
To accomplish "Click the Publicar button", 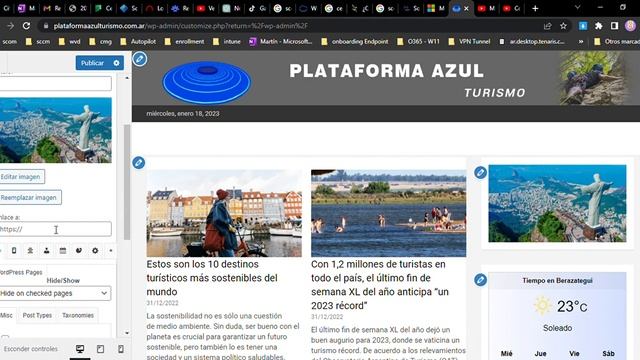I will (x=92, y=63).
